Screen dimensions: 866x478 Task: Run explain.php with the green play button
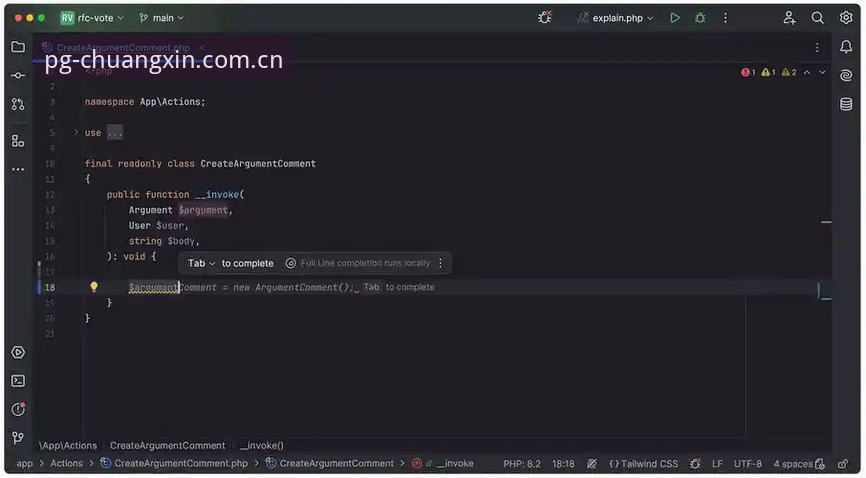[x=674, y=18]
